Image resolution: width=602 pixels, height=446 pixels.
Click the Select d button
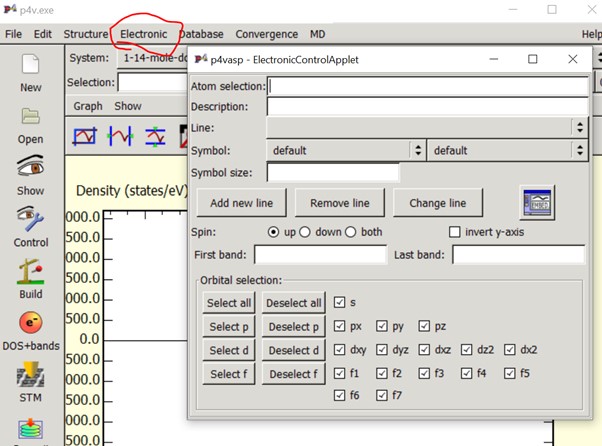pos(229,350)
